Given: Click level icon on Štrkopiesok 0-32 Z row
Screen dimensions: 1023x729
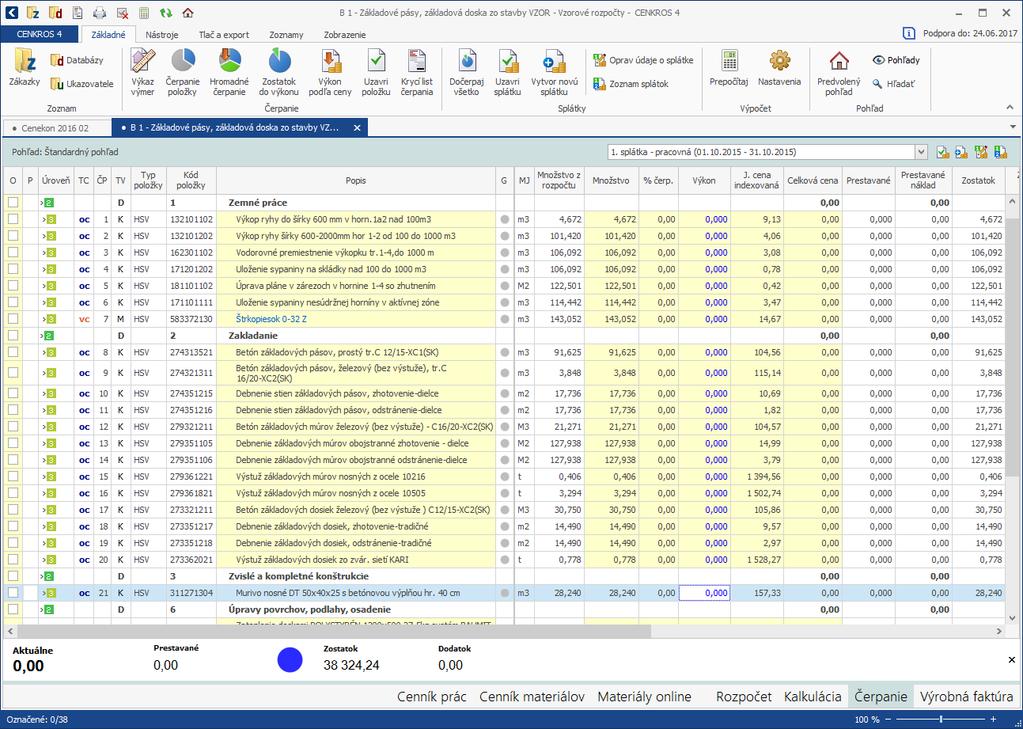Looking at the screenshot, I should coord(50,318).
